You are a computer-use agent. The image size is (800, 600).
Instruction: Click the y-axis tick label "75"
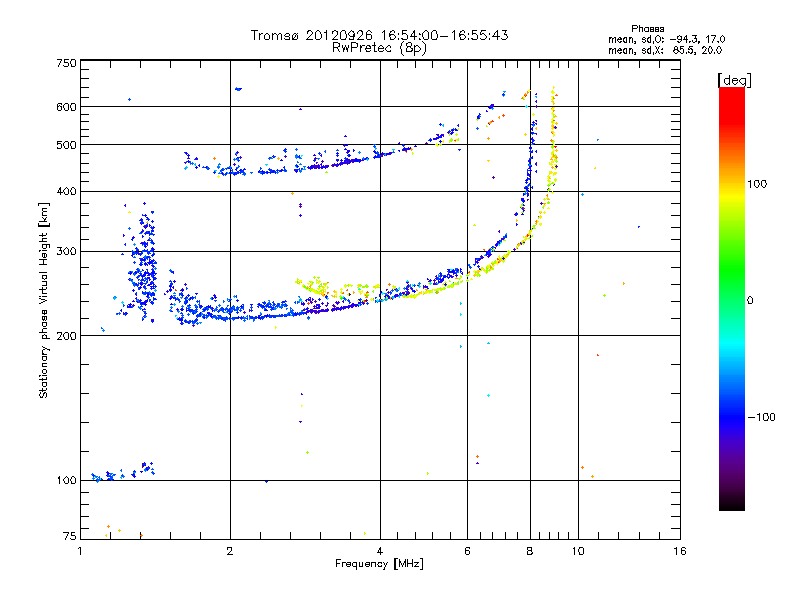[x=70, y=536]
